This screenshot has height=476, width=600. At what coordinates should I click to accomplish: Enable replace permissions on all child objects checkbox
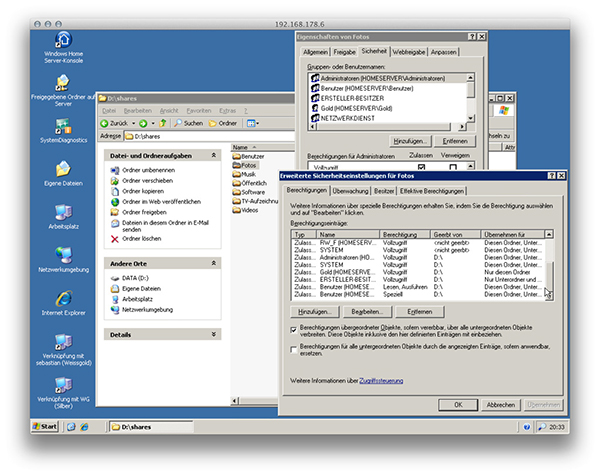pyautogui.click(x=293, y=348)
